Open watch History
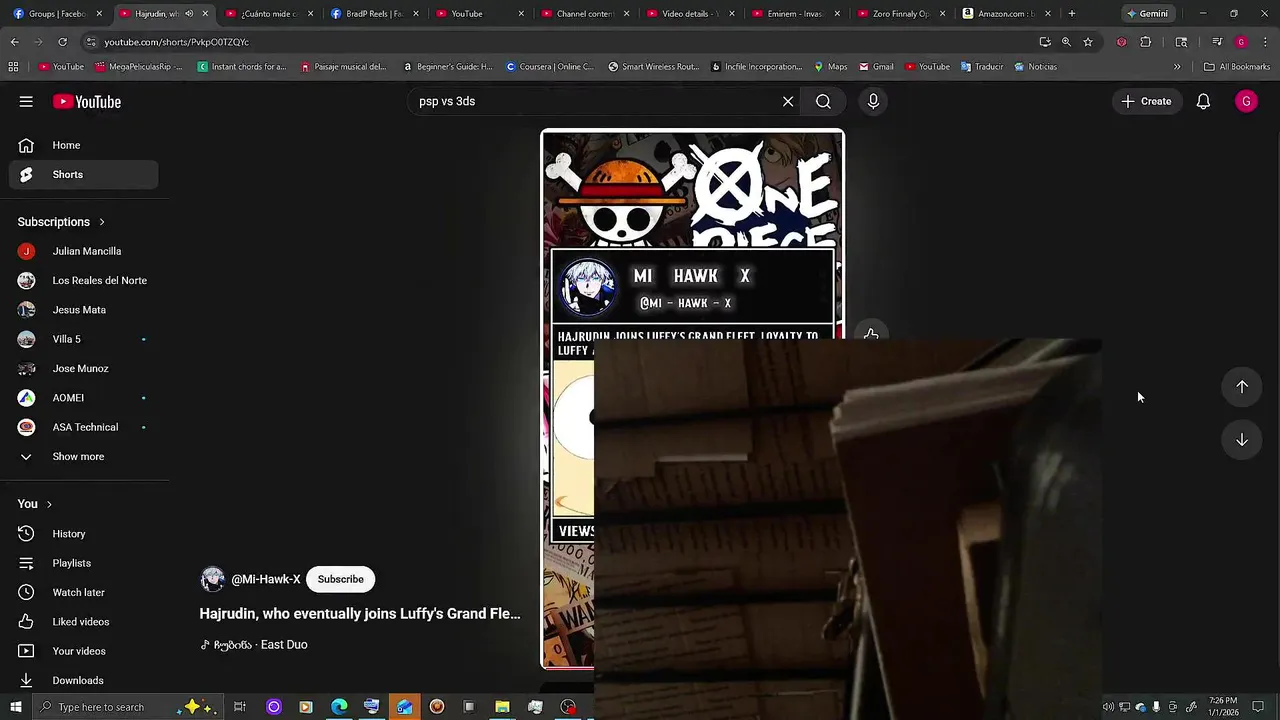Image resolution: width=1280 pixels, height=720 pixels. pyautogui.click(x=84, y=534)
